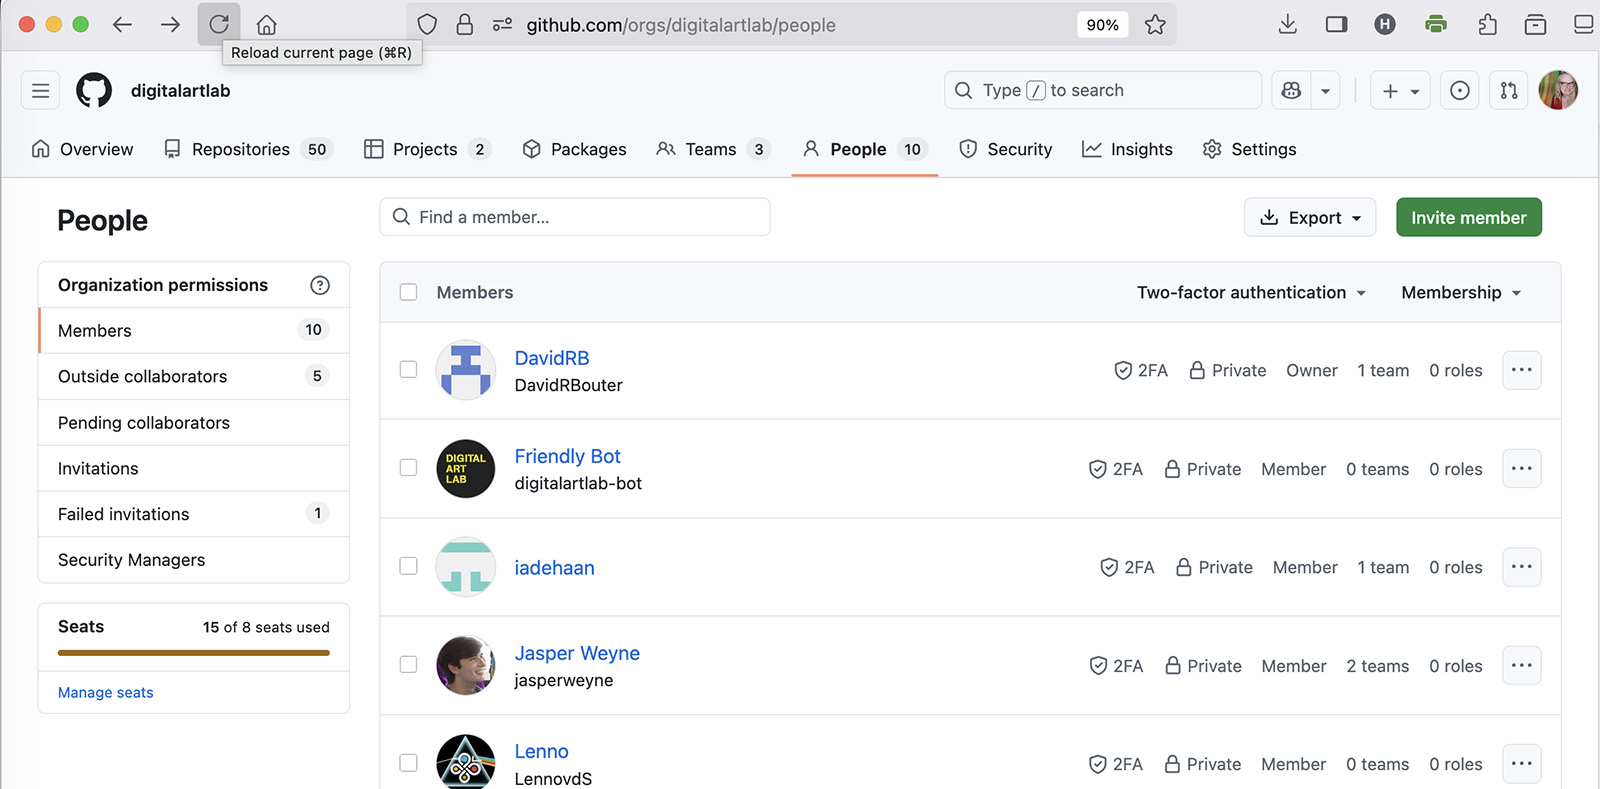
Task: Reload the current page
Action: [x=218, y=25]
